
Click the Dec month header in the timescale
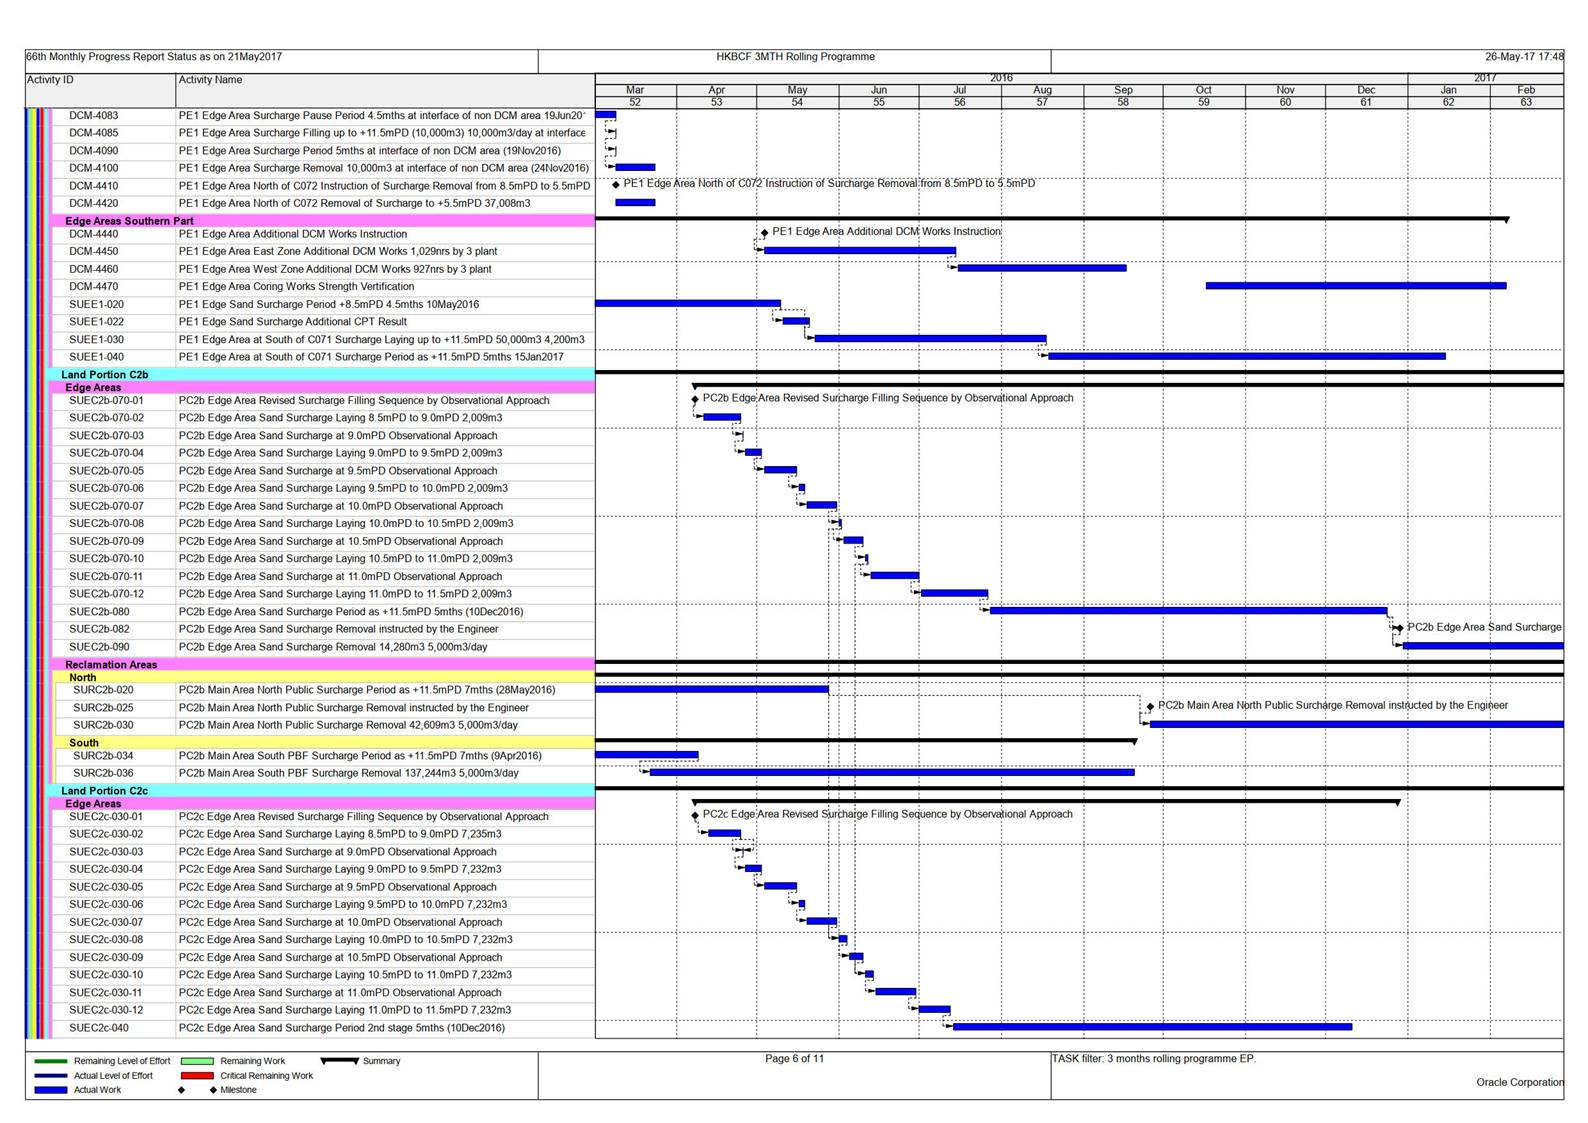click(x=1366, y=90)
